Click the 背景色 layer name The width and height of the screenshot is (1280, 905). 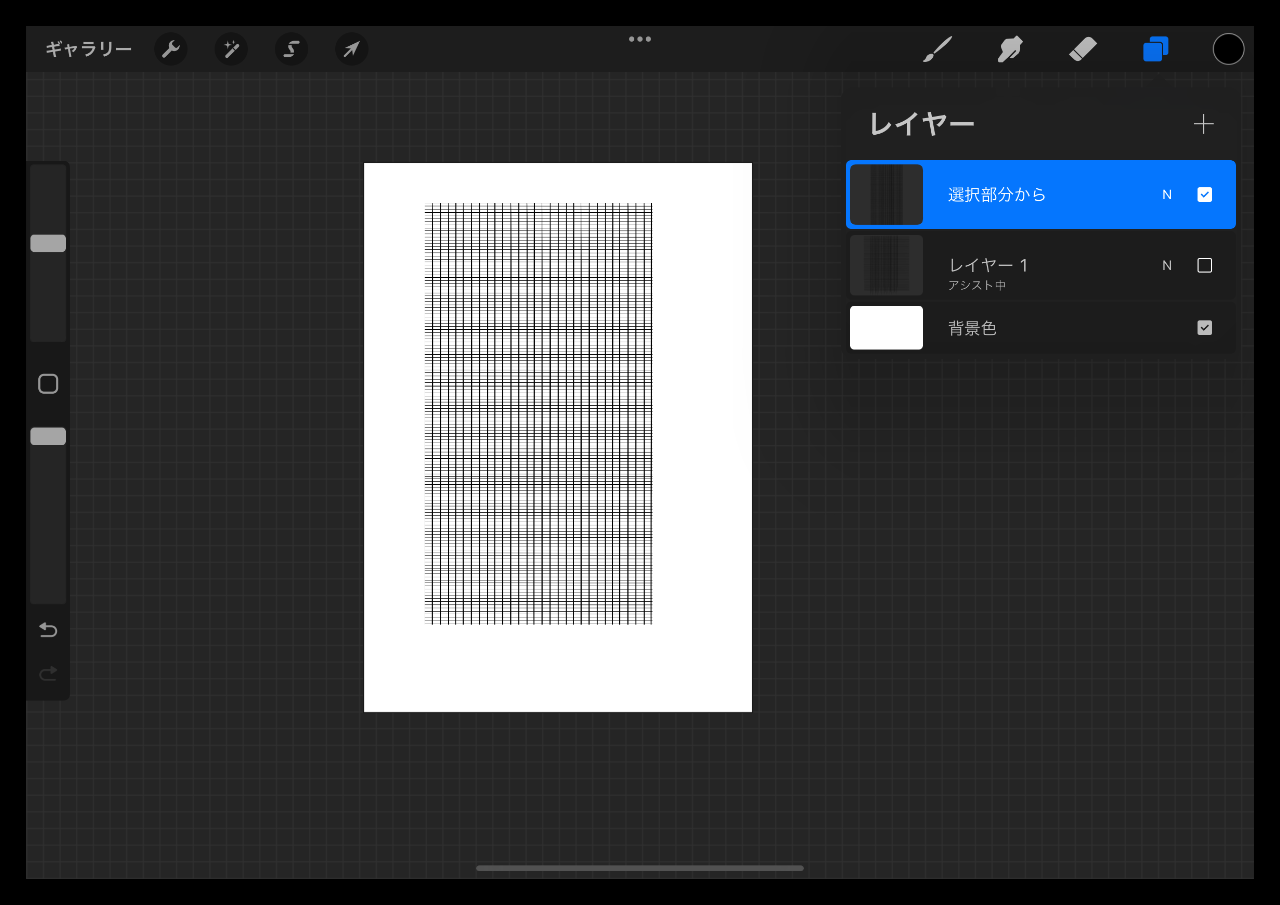click(x=973, y=328)
